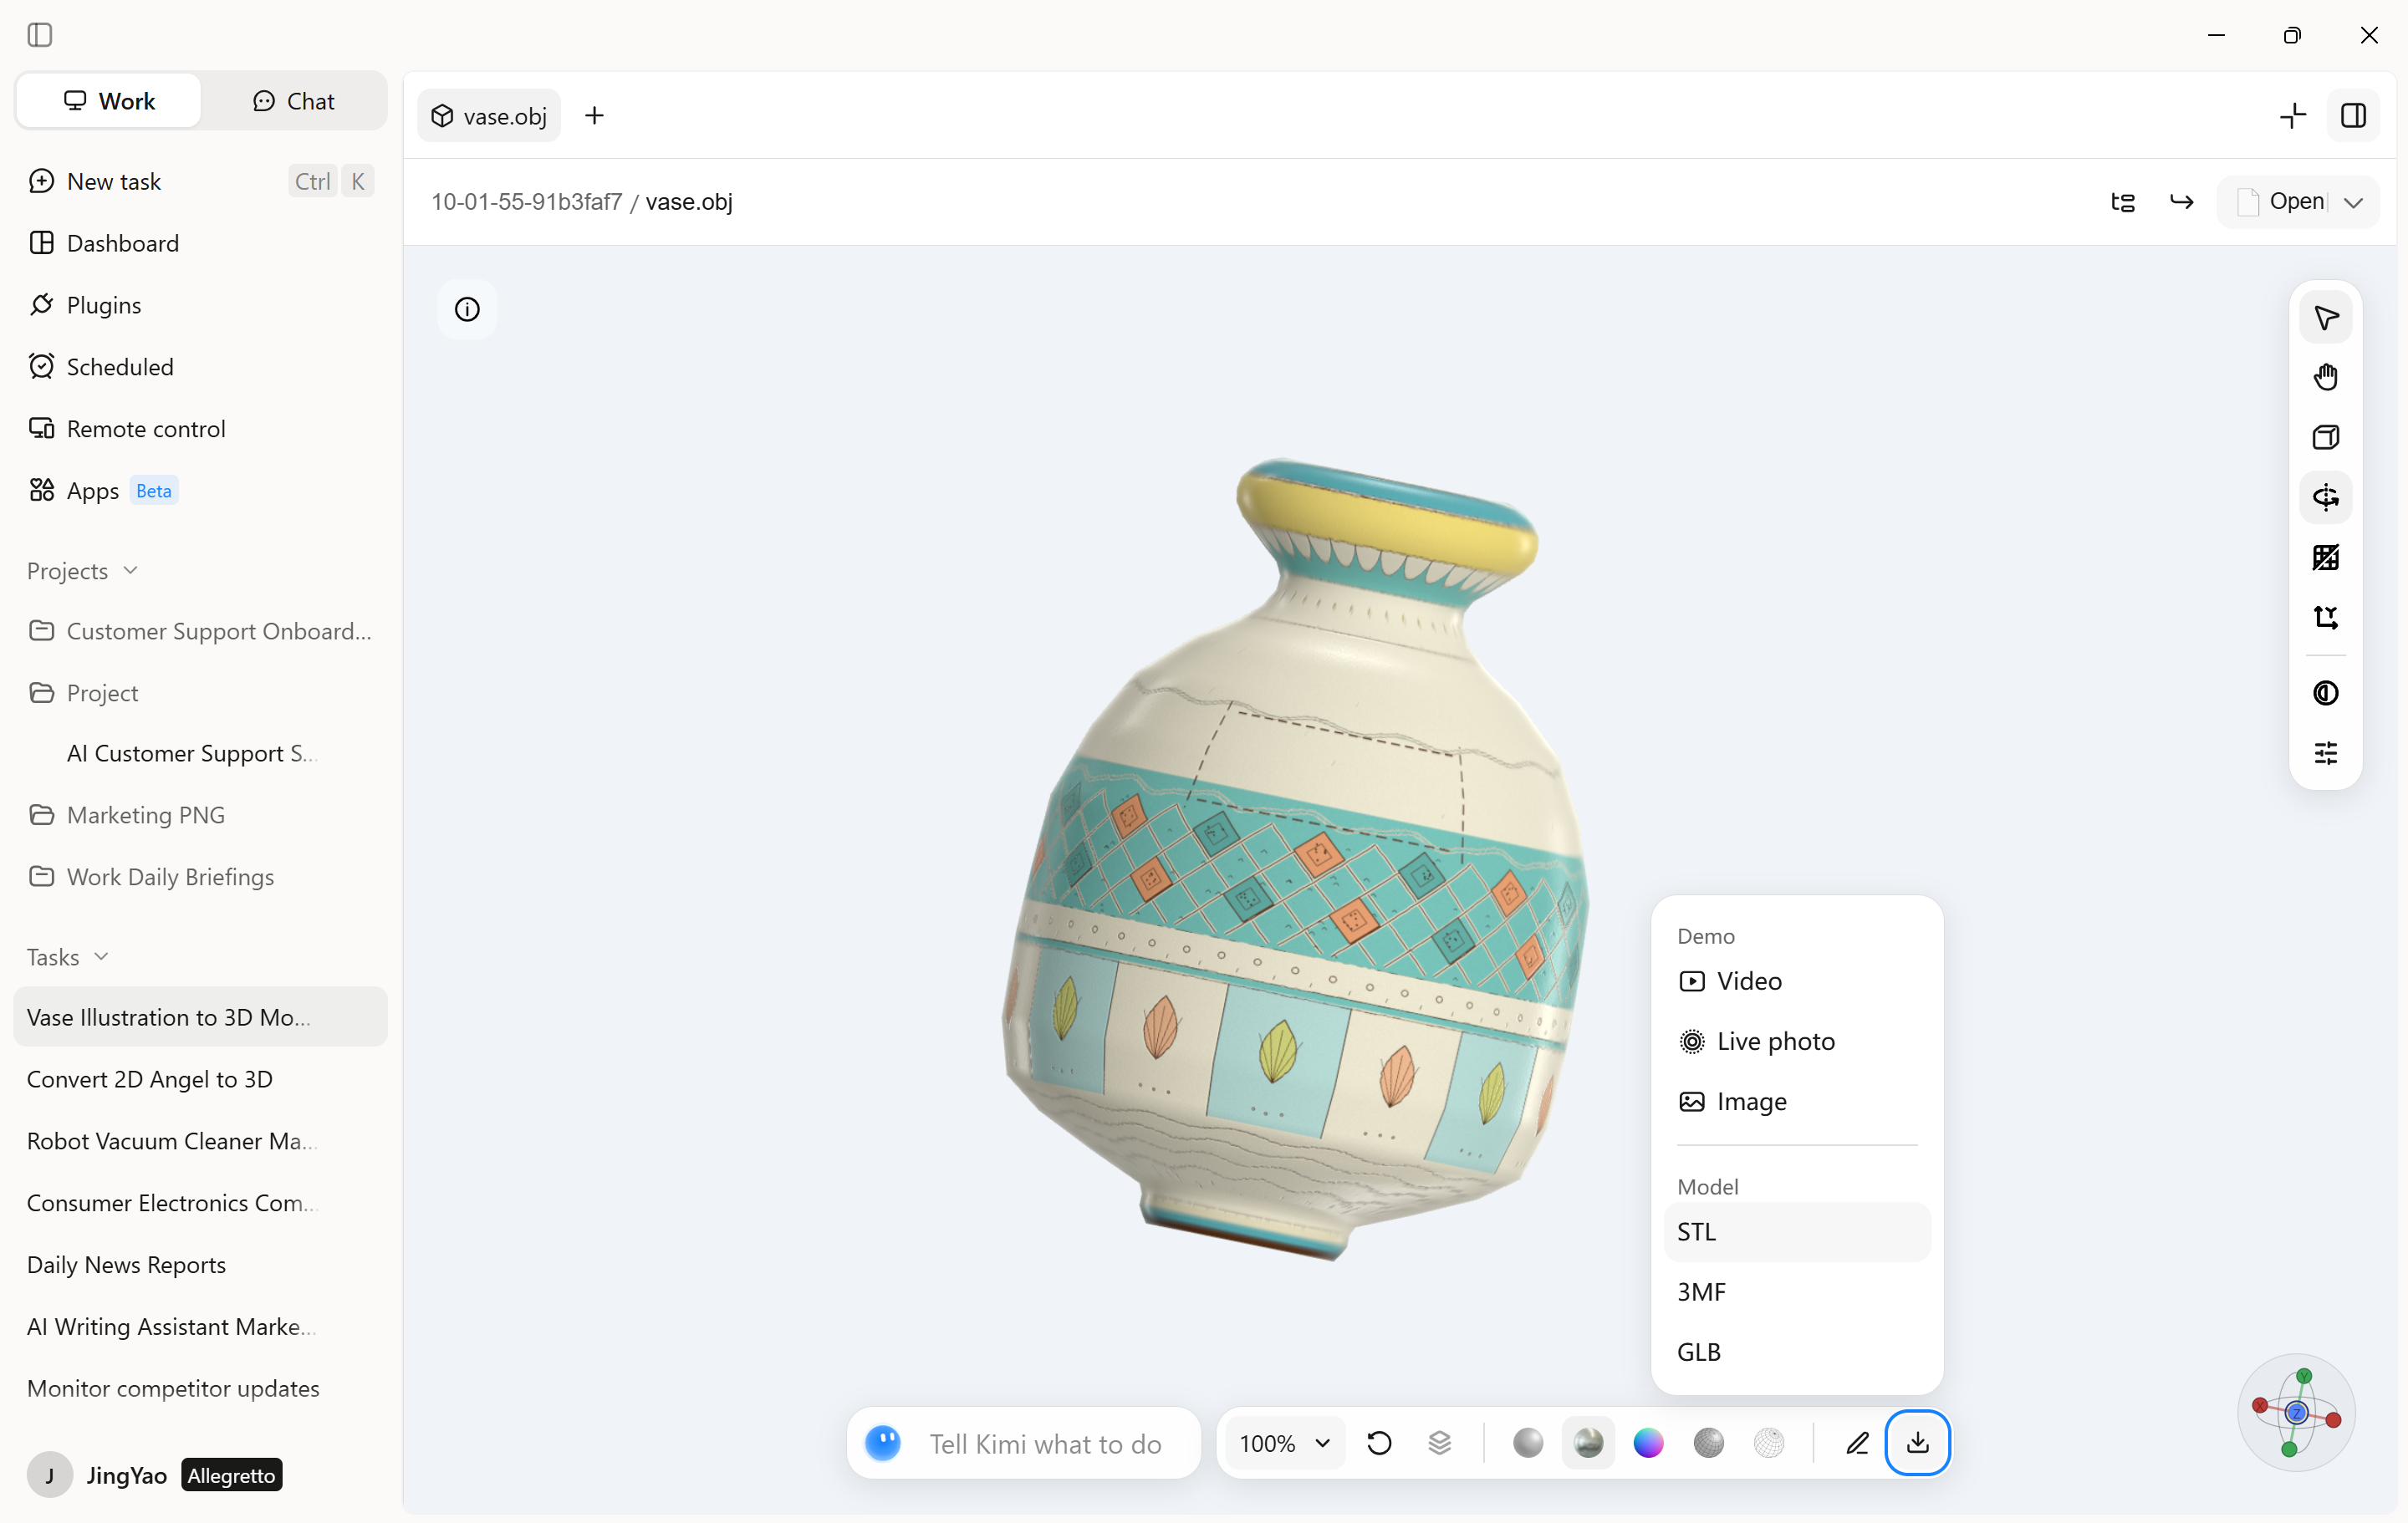This screenshot has height=1523, width=2408.
Task: Toggle the left sidebar panel icon
Action: (x=40, y=35)
